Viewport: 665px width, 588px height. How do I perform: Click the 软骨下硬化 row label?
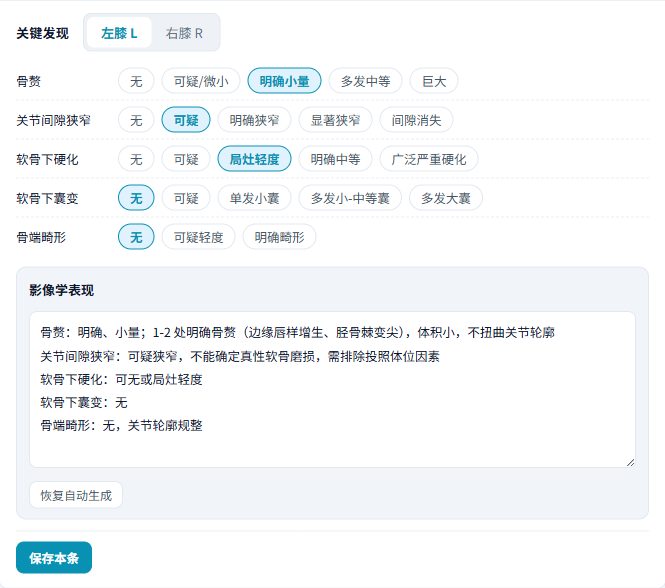tap(47, 159)
